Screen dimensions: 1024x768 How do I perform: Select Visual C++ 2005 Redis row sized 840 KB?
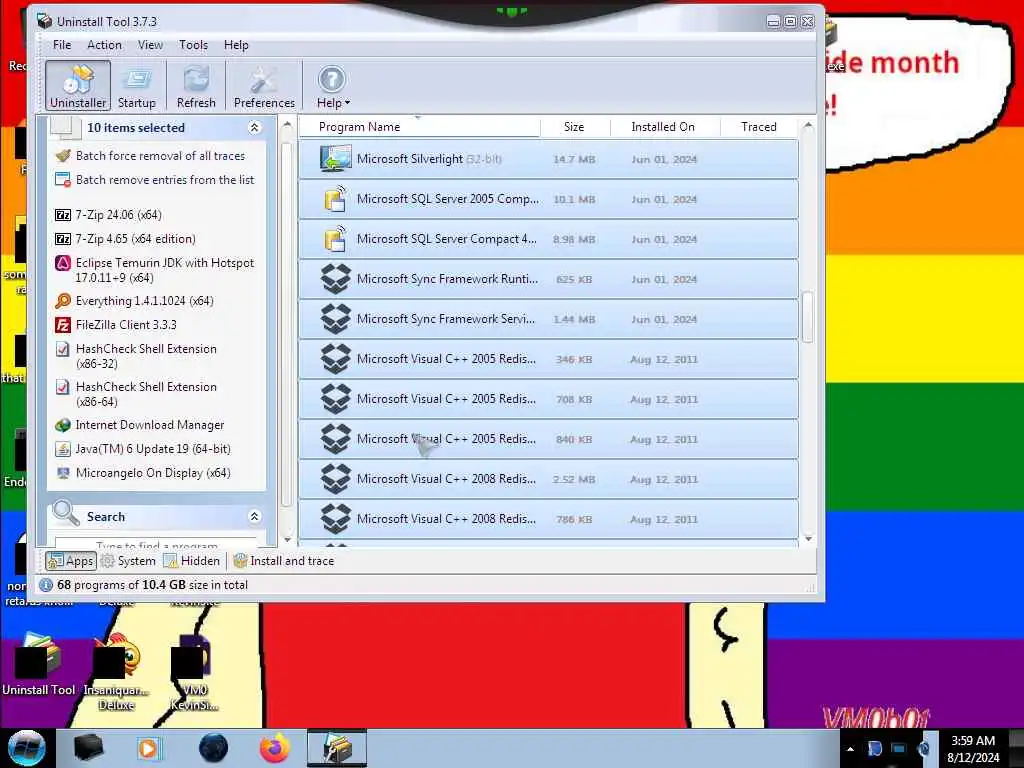coord(548,439)
